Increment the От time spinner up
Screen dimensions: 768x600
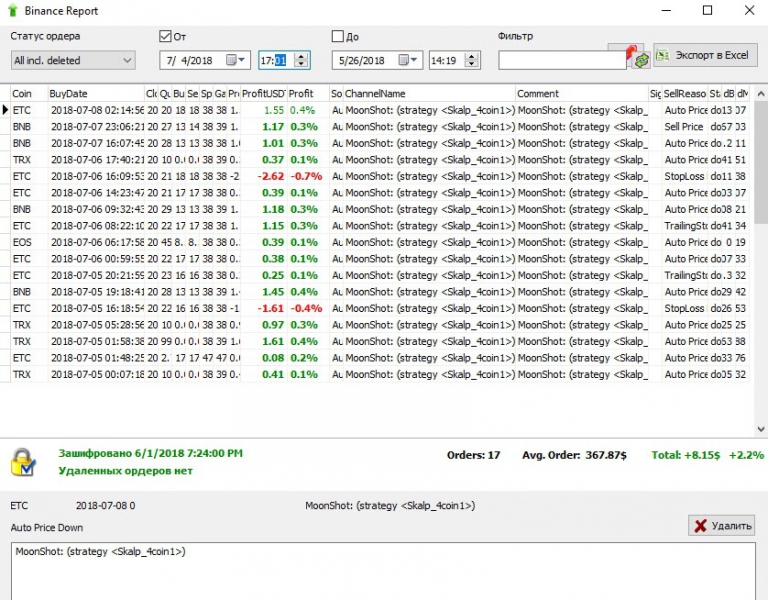point(302,56)
